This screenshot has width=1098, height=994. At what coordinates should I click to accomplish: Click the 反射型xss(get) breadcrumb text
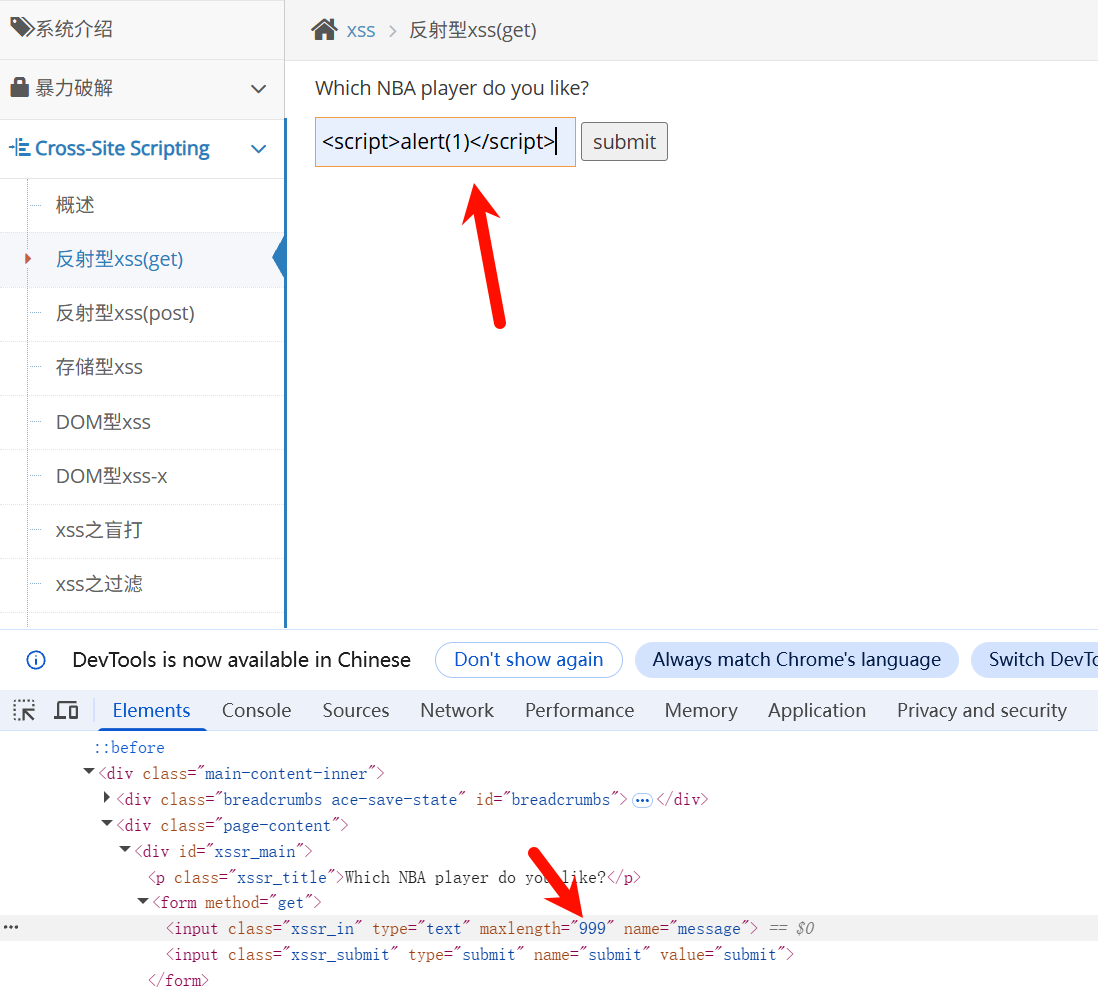click(x=473, y=31)
